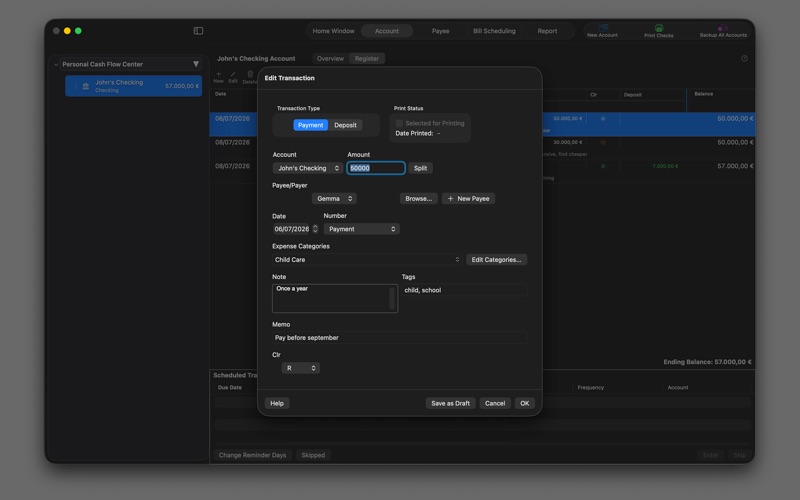Click the date field stepper arrows

(315, 229)
